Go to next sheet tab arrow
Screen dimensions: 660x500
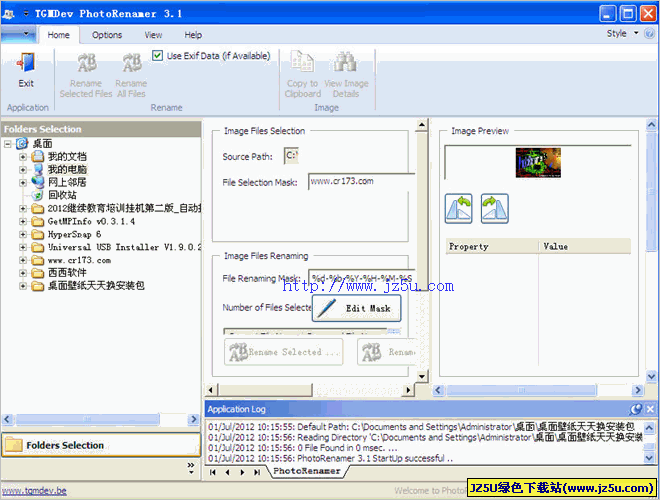click(x=242, y=472)
